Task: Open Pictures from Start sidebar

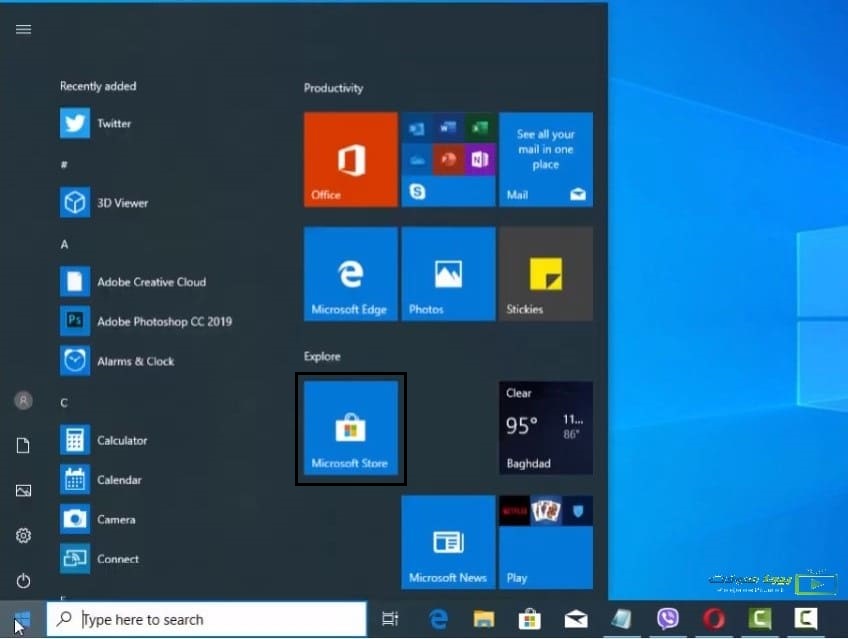Action: pos(23,490)
